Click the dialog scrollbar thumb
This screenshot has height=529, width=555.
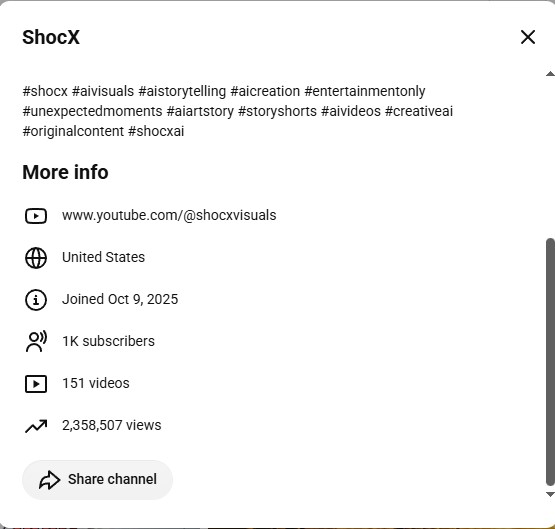[550, 362]
